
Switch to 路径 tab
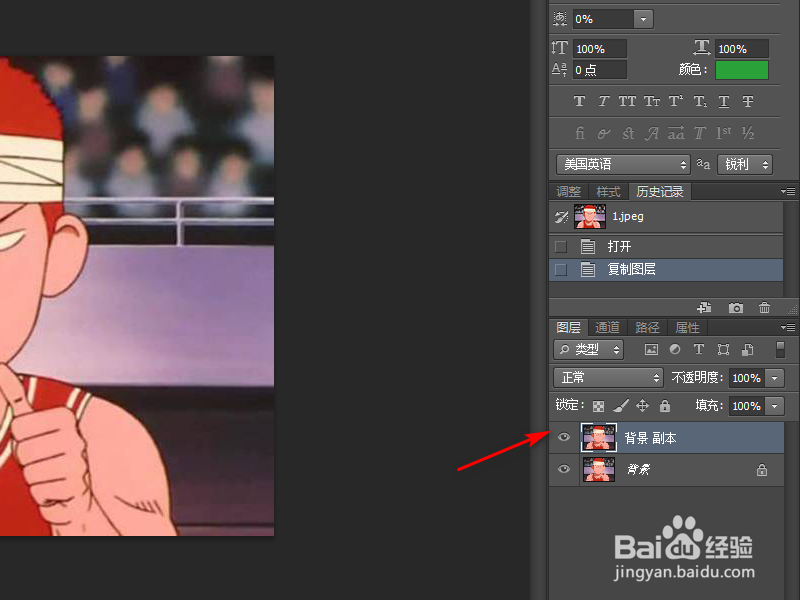(x=647, y=328)
